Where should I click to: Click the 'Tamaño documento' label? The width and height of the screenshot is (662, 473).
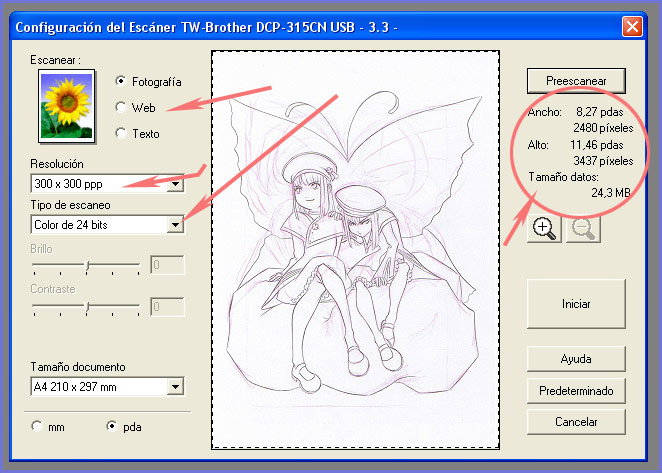click(78, 367)
